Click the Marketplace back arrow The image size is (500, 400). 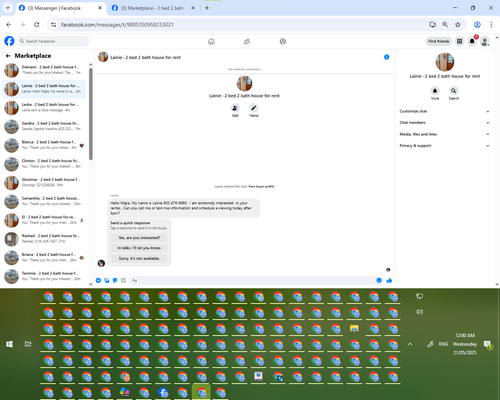[8, 56]
